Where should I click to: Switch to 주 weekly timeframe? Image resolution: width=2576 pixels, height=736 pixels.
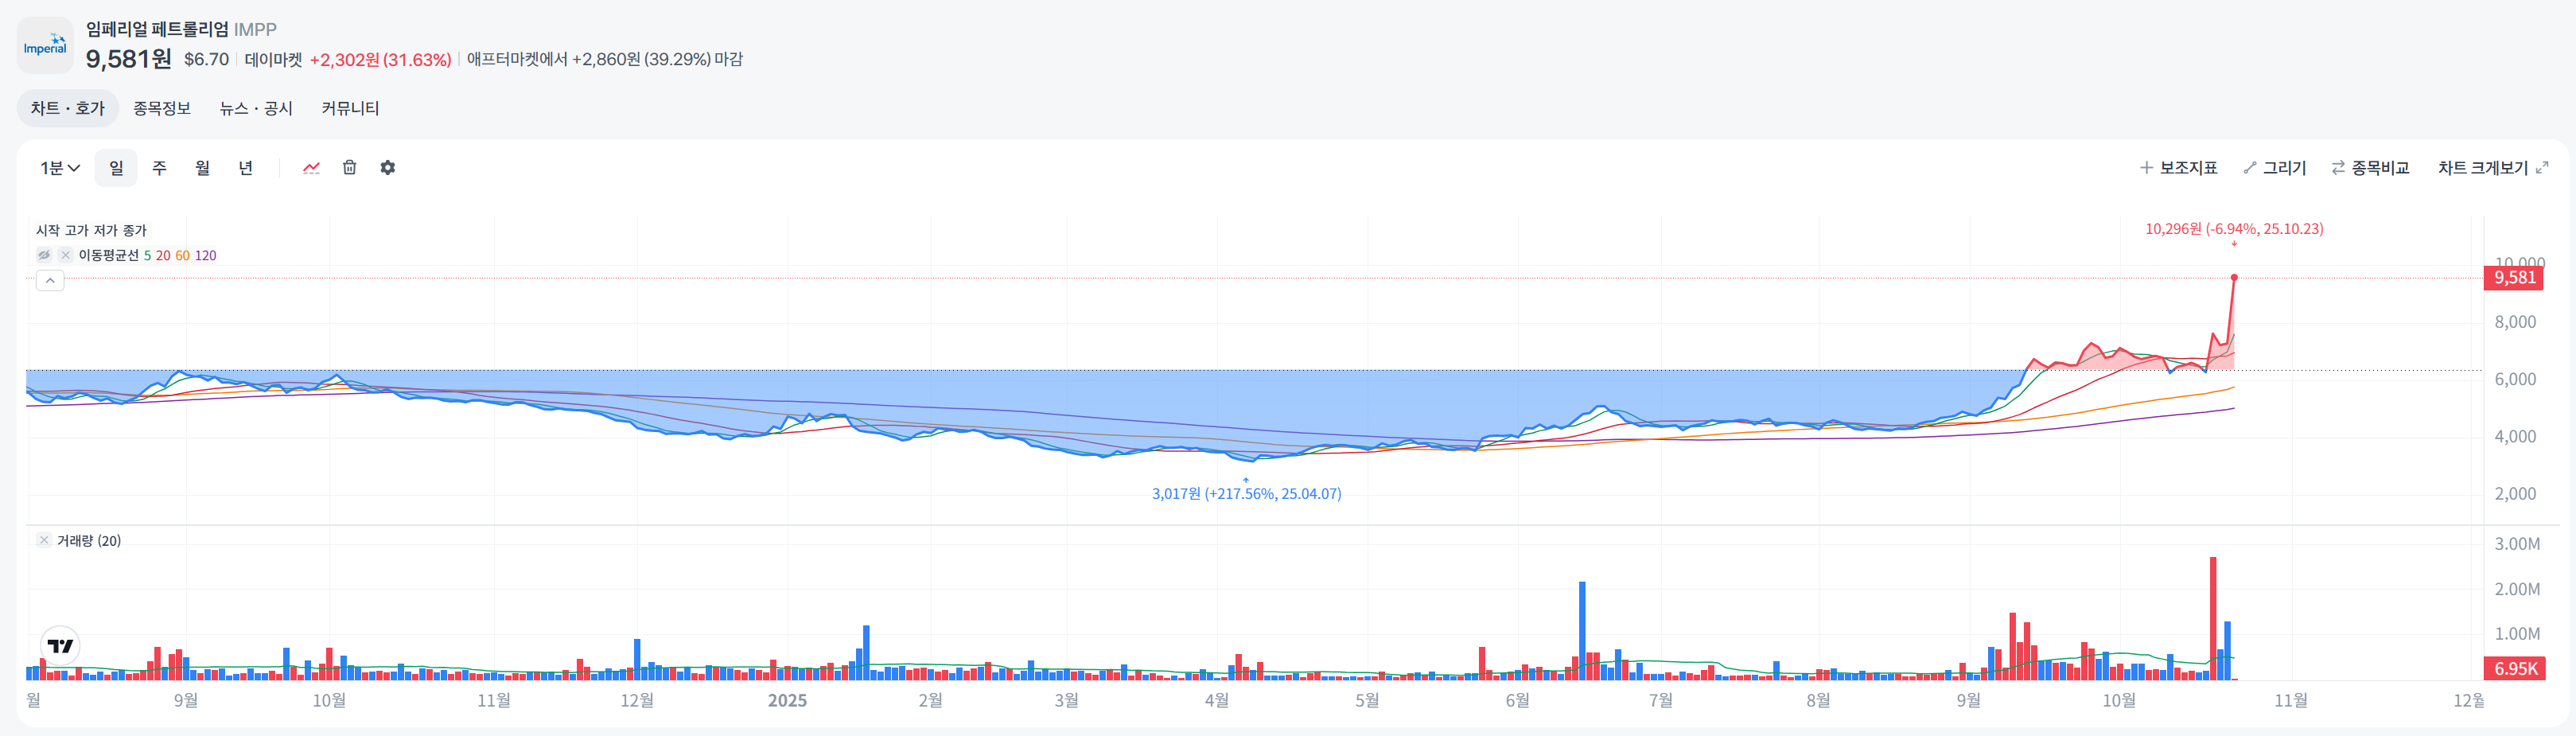(x=159, y=168)
